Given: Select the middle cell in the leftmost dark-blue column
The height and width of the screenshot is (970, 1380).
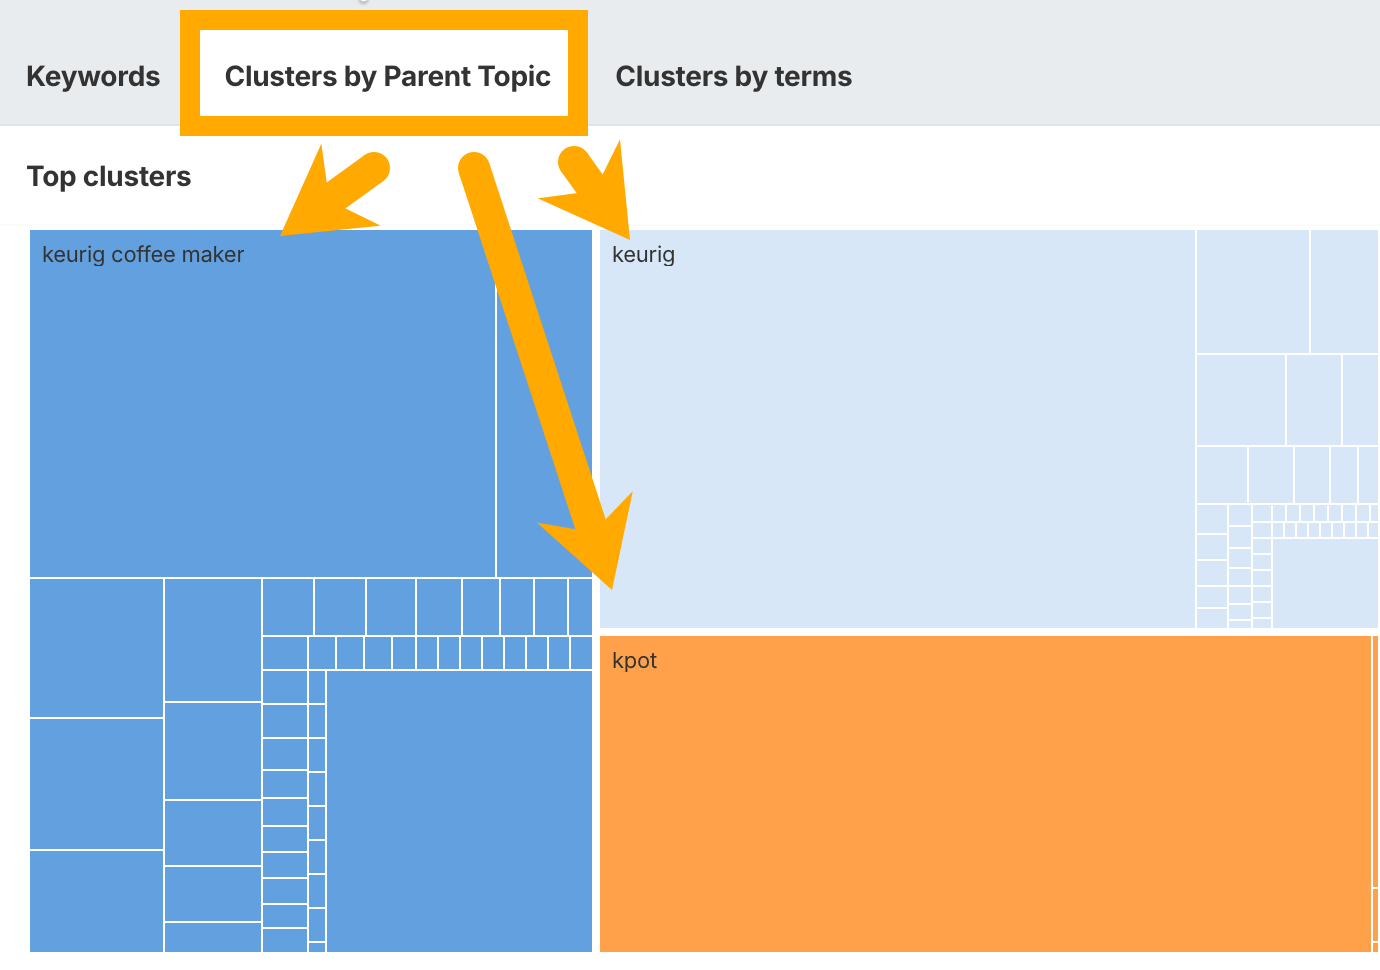Looking at the screenshot, I should click(96, 783).
